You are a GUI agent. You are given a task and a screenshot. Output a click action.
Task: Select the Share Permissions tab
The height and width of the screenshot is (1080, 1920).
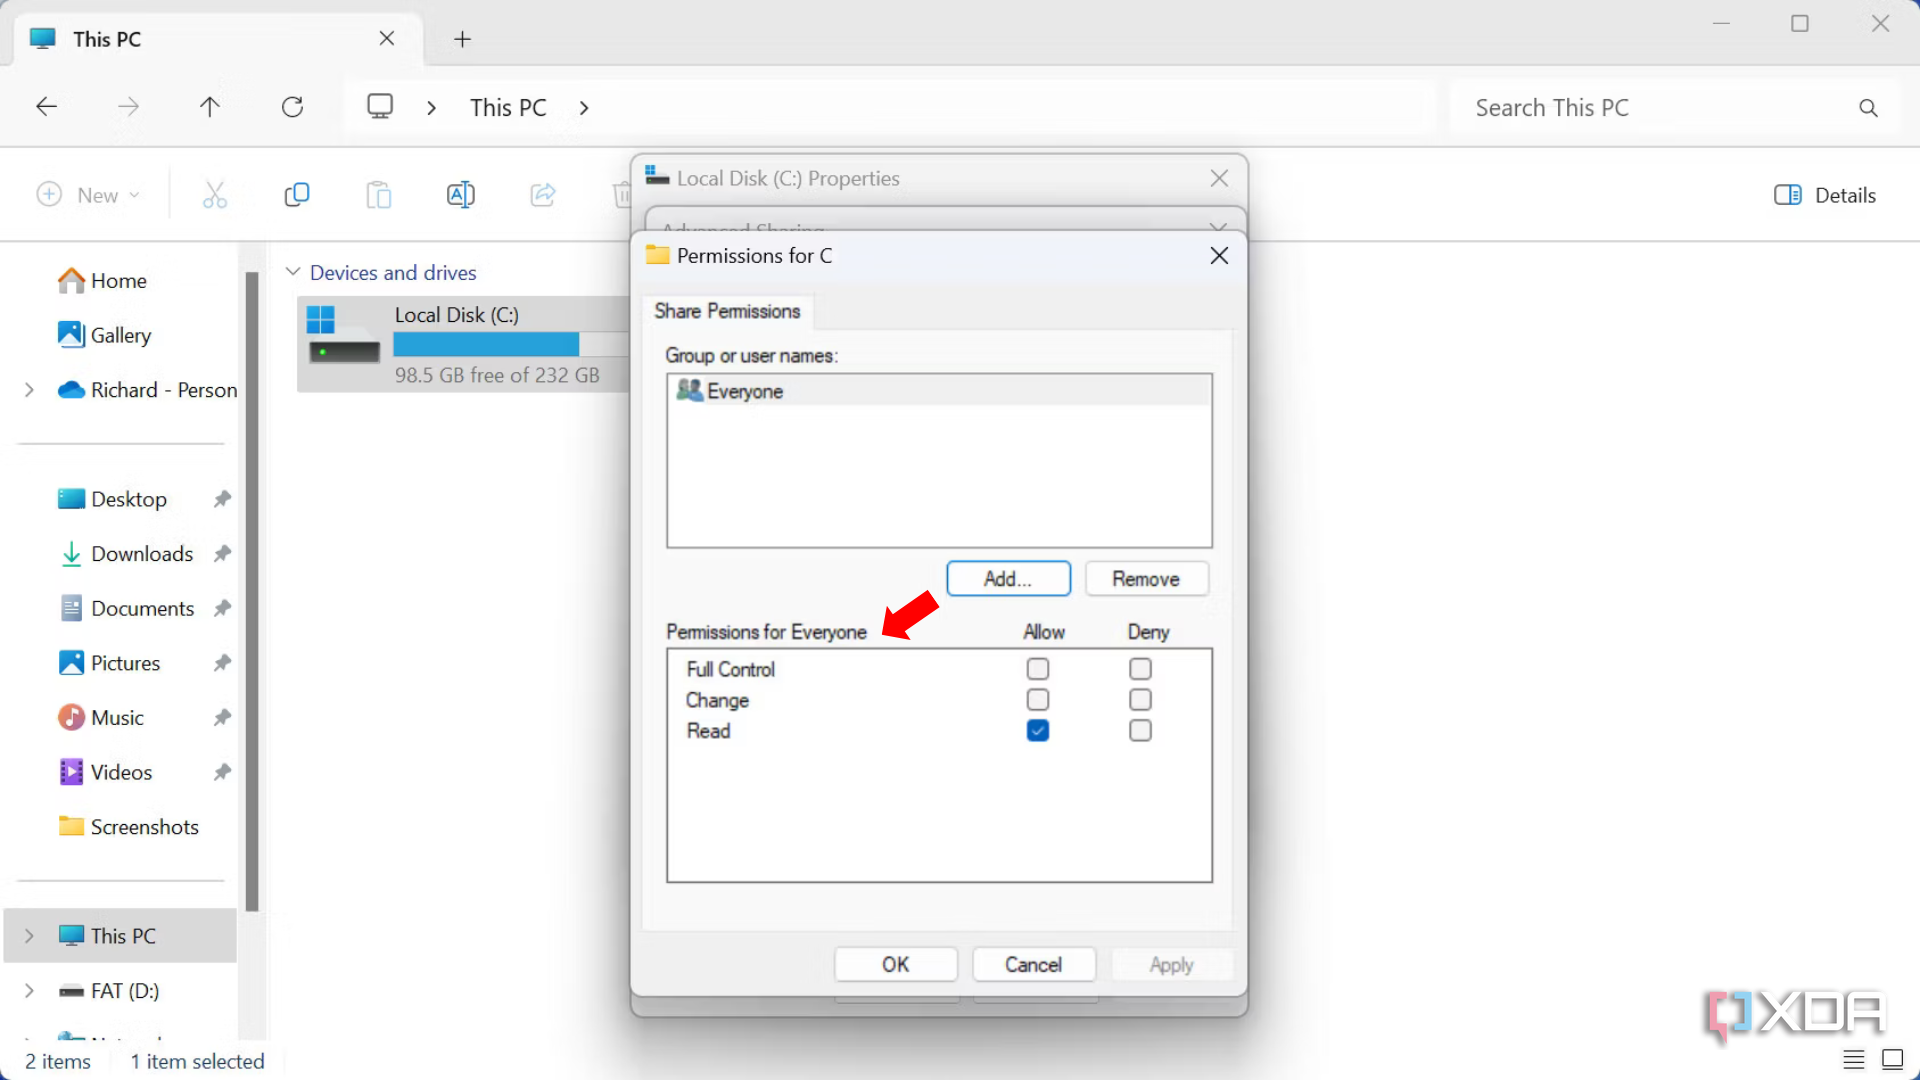(x=727, y=311)
